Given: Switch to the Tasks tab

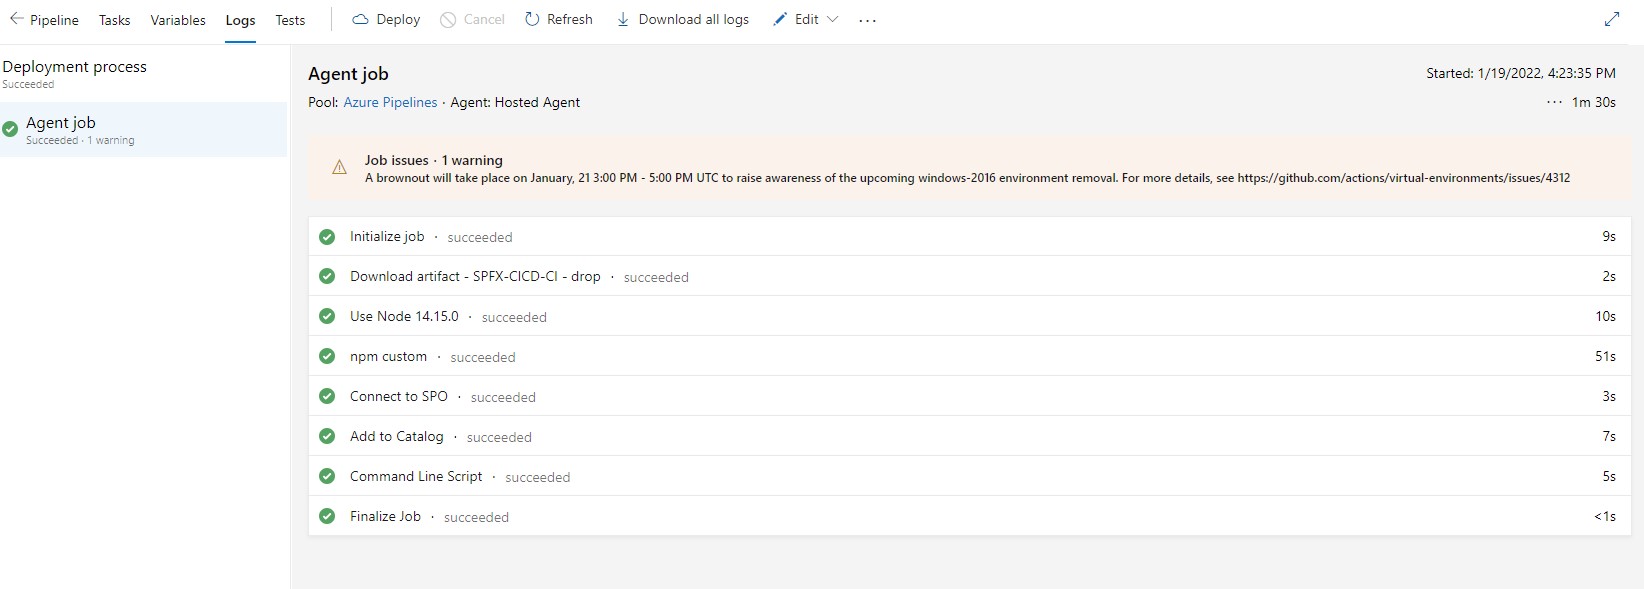Looking at the screenshot, I should pos(114,20).
